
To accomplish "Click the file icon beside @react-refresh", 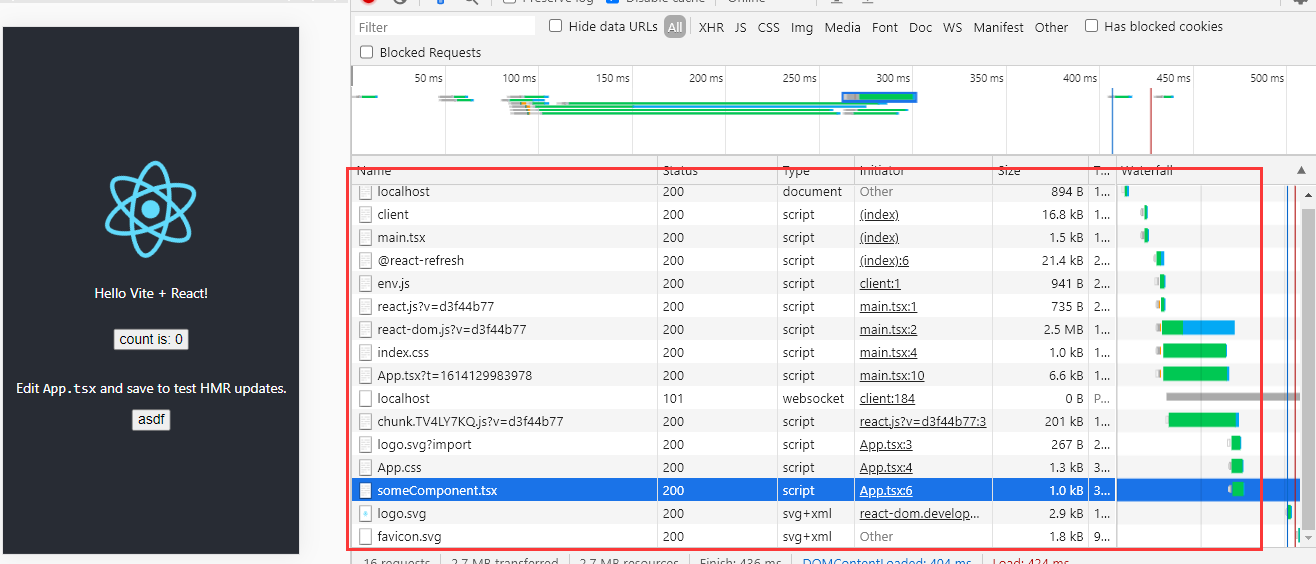I will point(365,260).
